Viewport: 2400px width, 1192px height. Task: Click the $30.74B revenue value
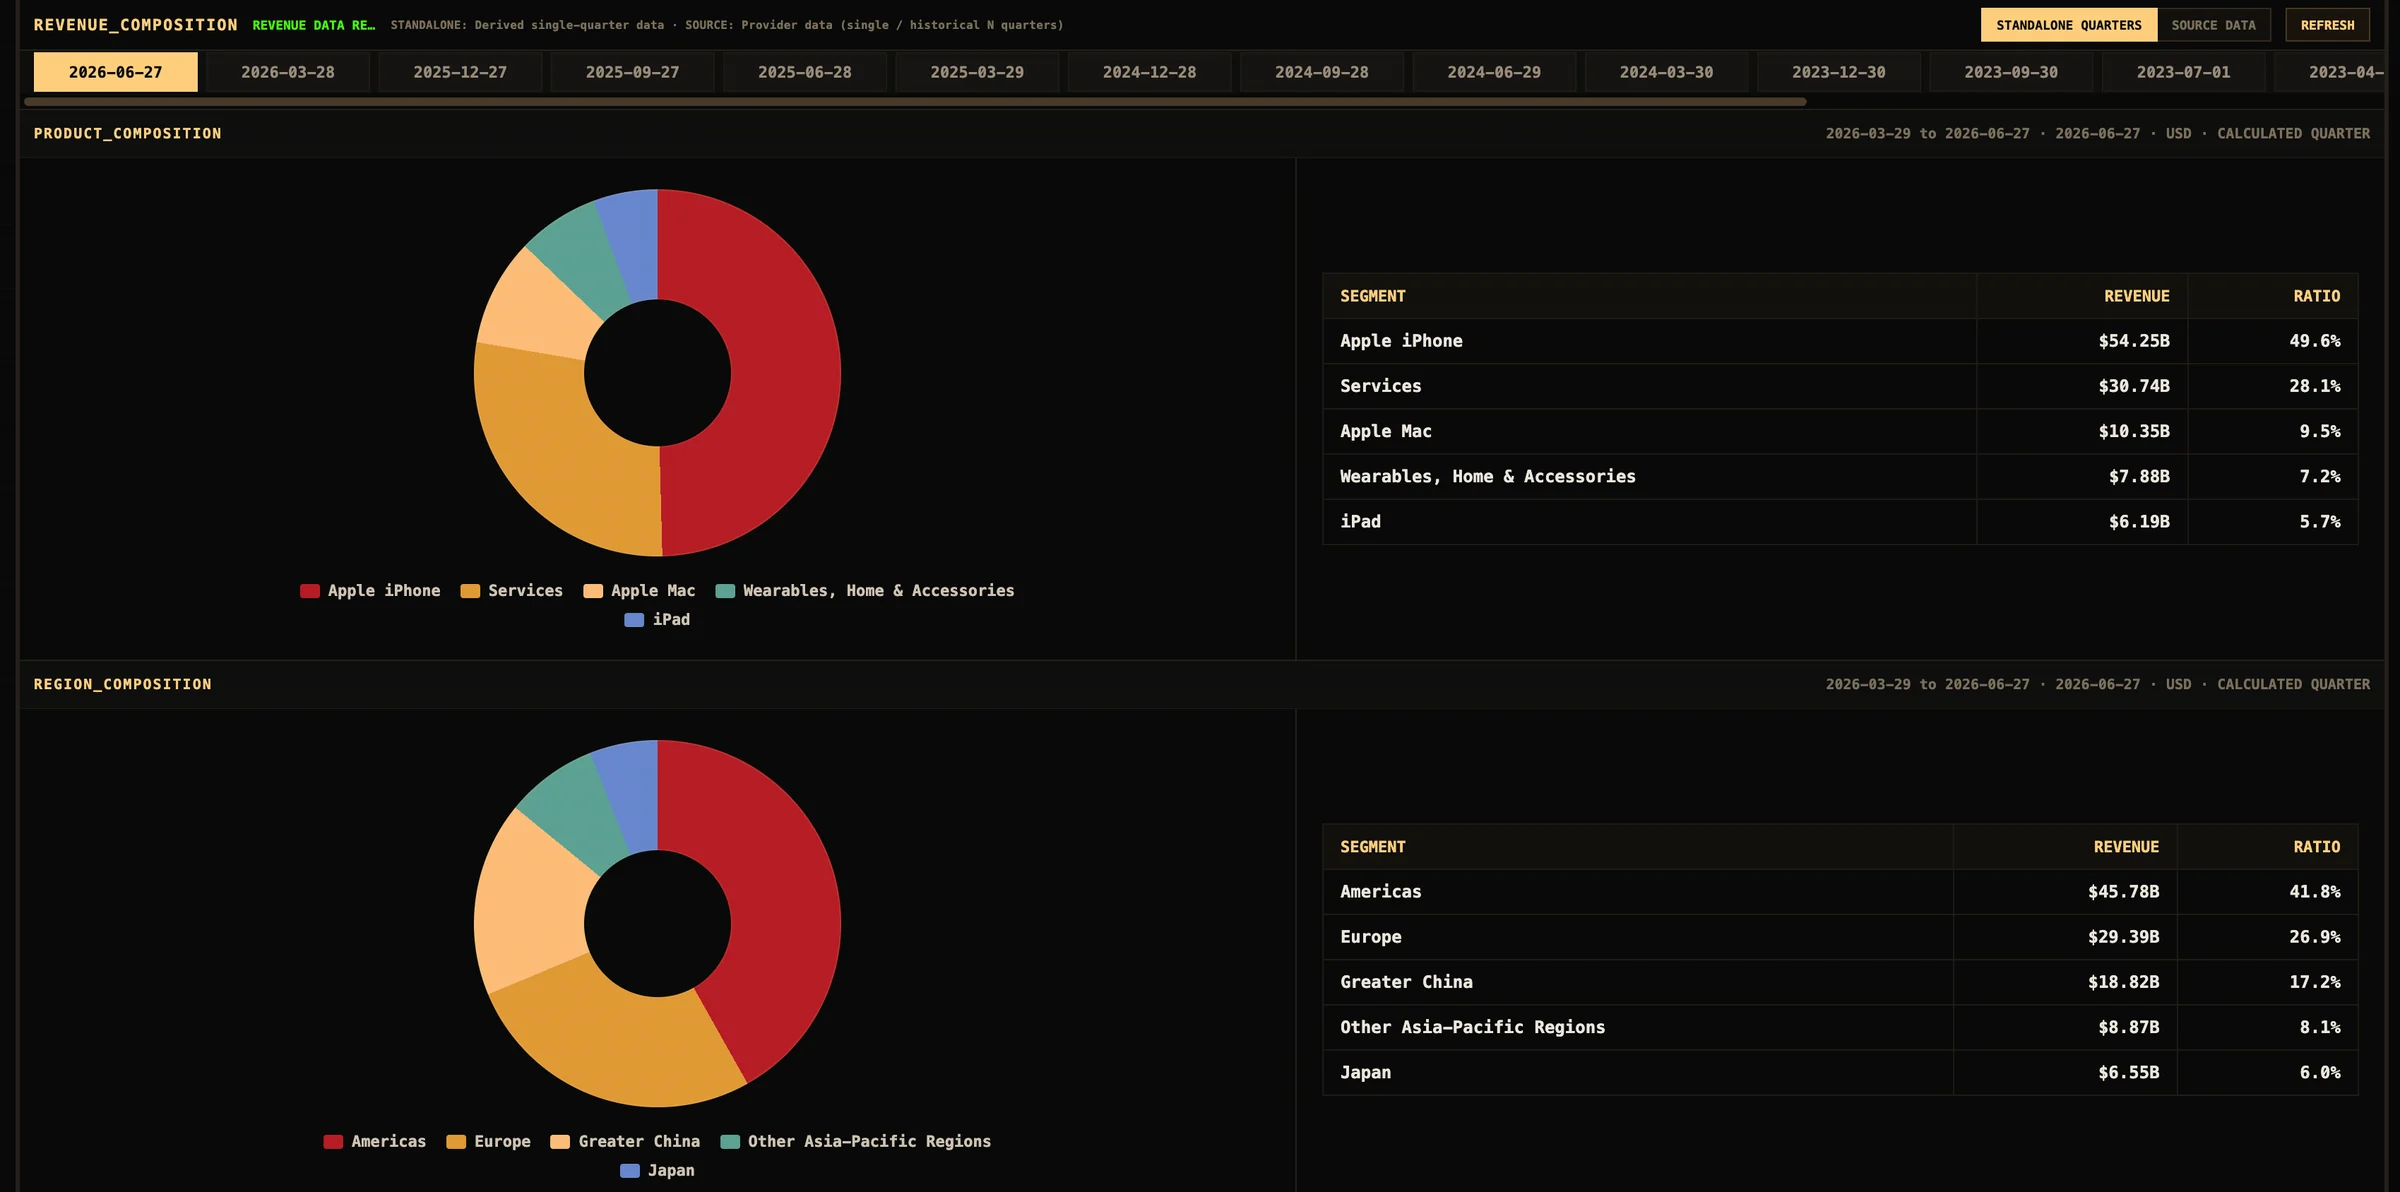[2134, 386]
